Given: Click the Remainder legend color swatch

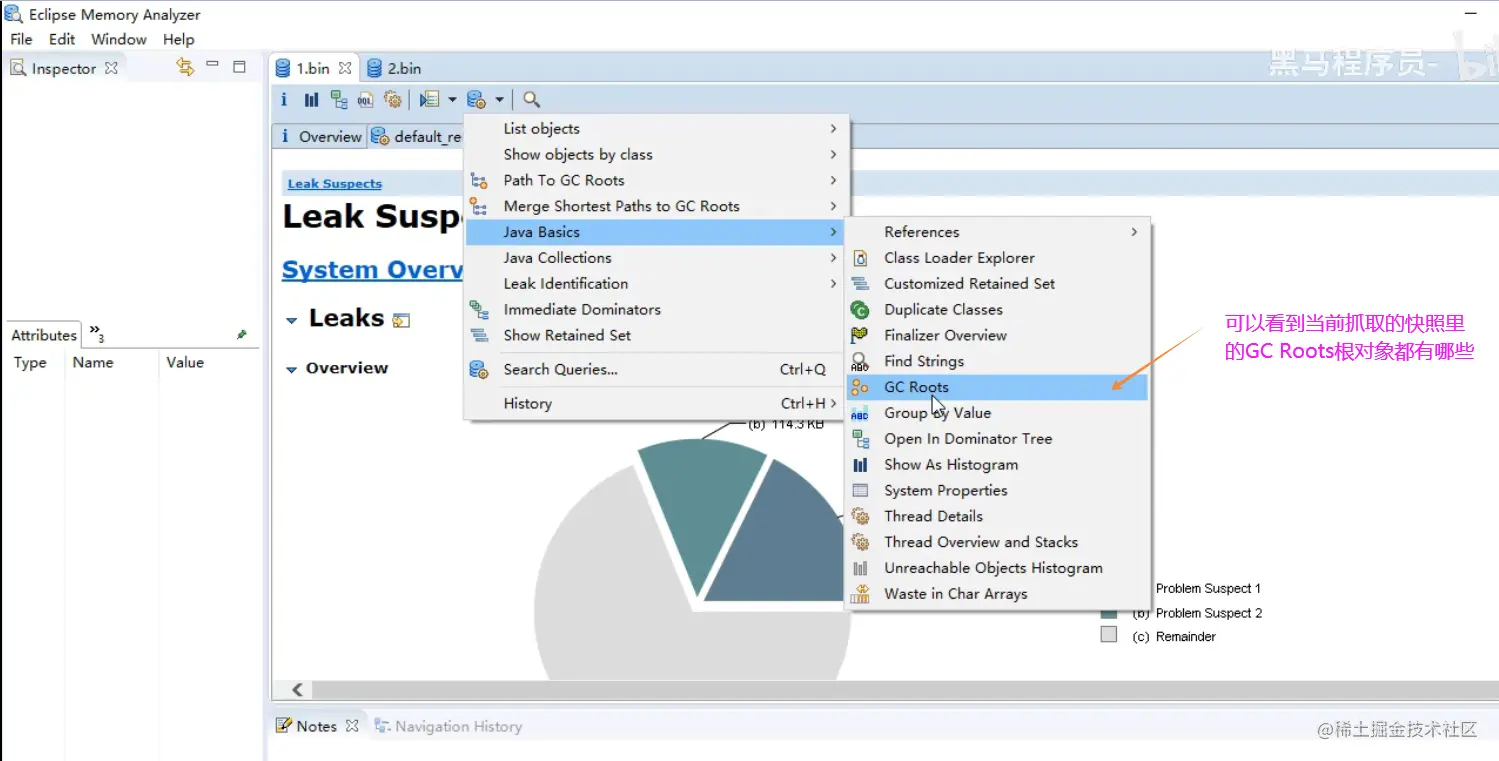Looking at the screenshot, I should 1108,635.
